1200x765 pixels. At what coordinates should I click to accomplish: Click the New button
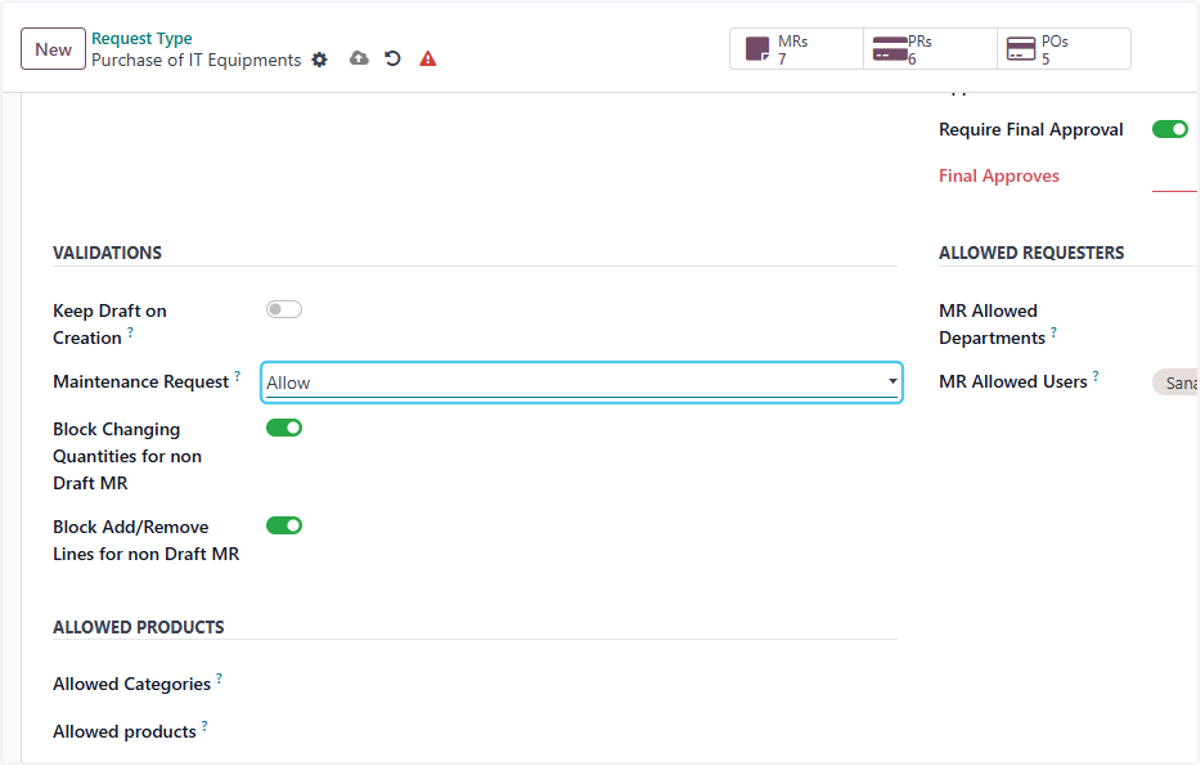53,49
